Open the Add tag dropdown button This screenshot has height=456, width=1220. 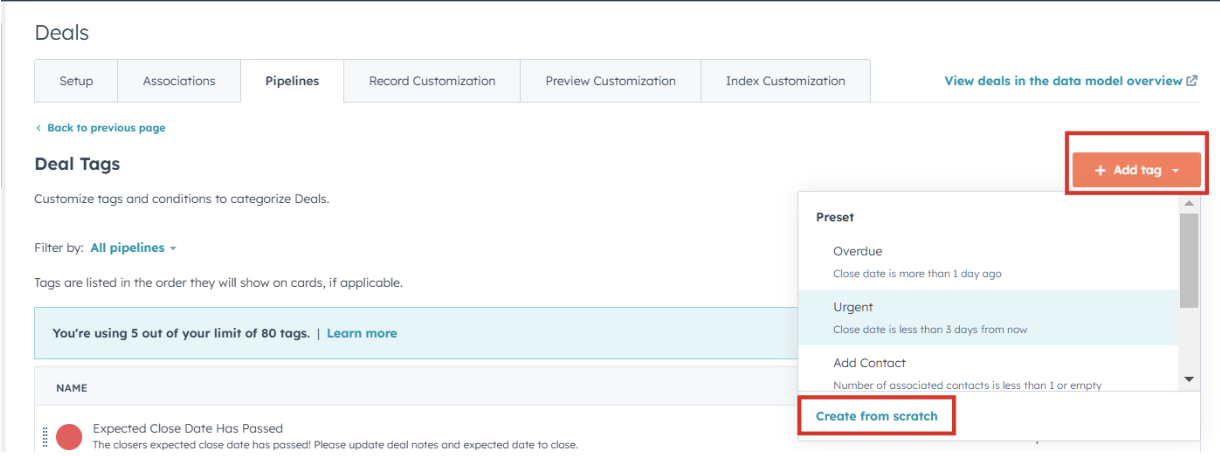pos(1136,170)
